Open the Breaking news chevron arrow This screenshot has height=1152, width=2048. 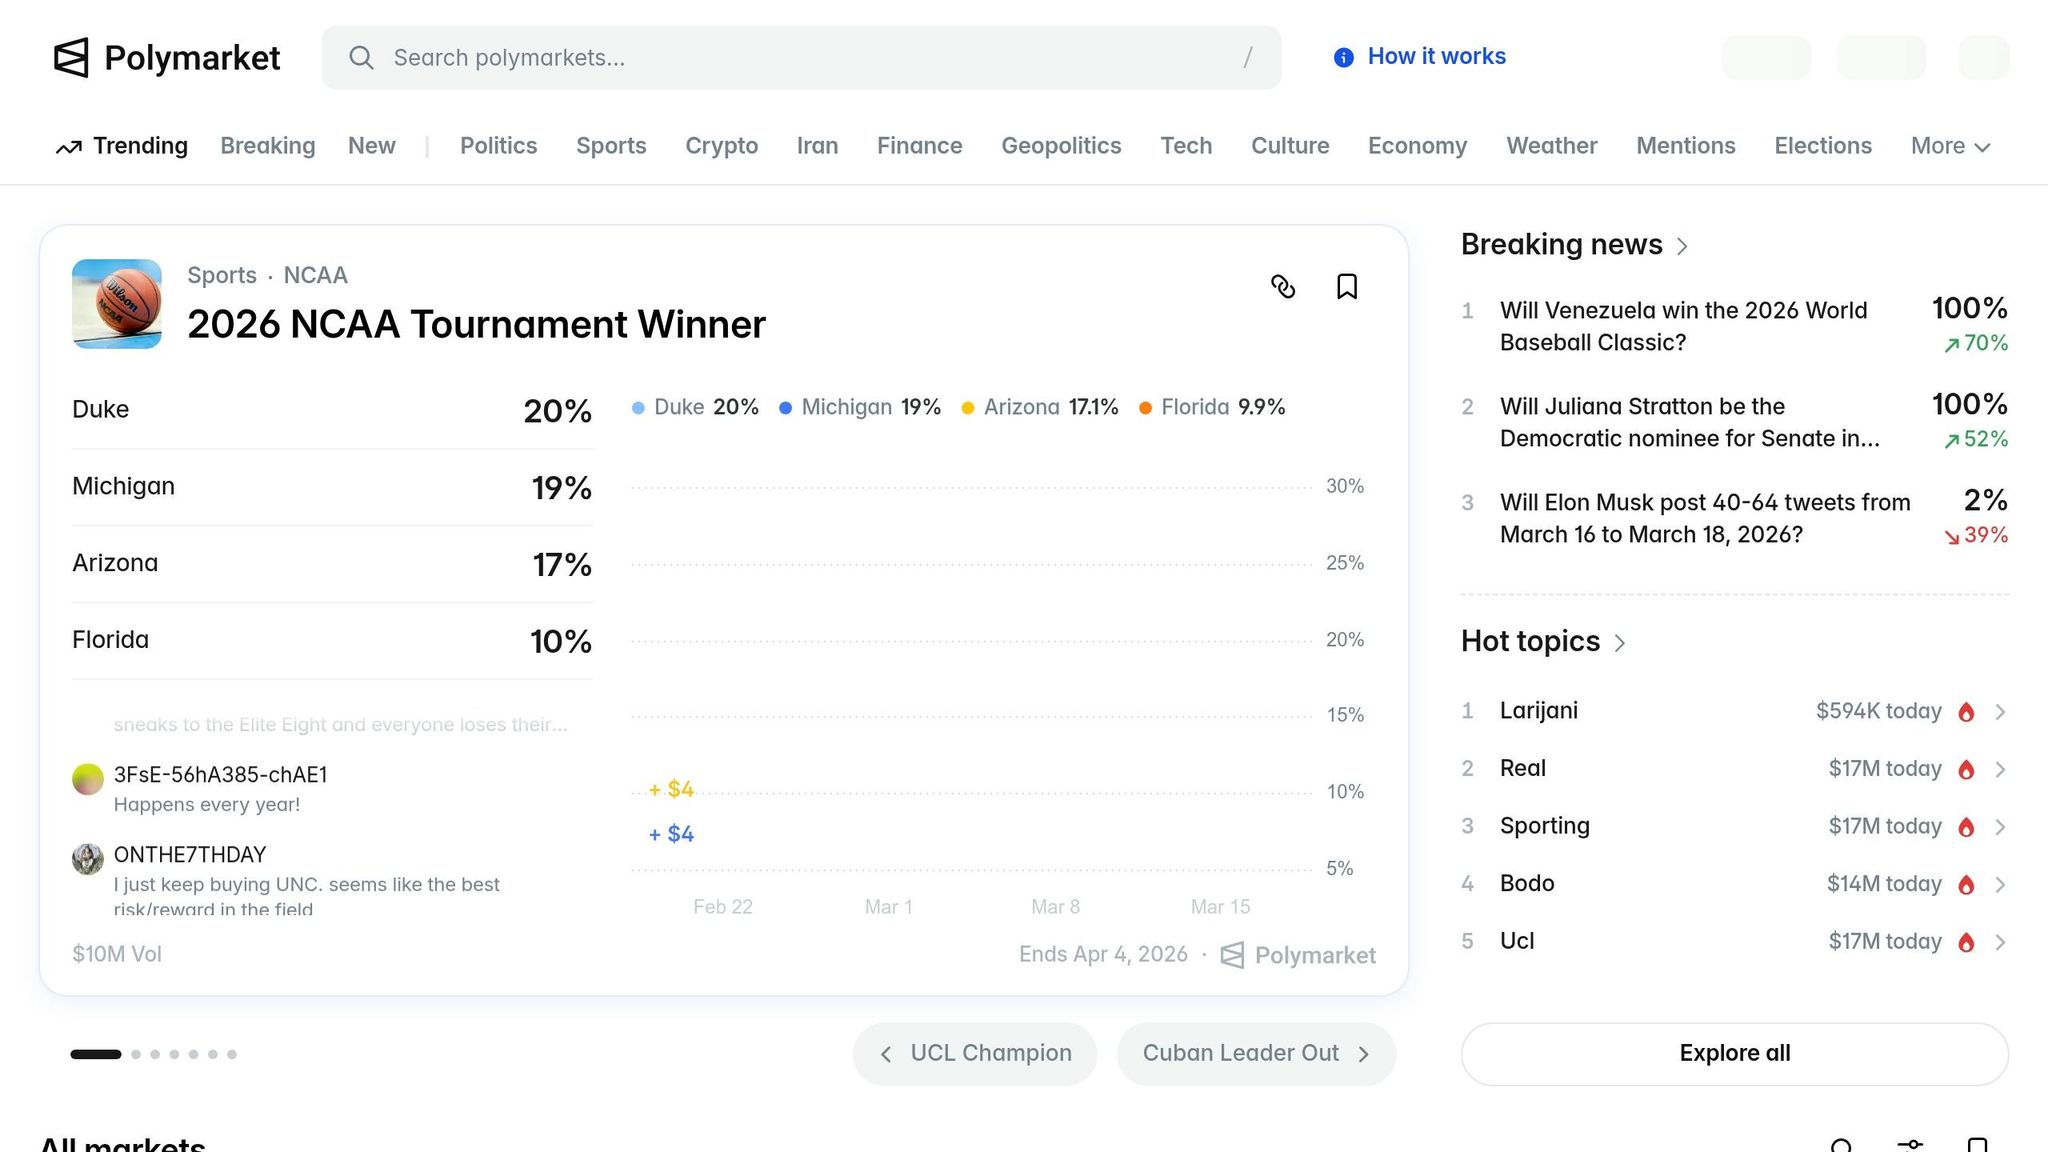[1682, 246]
